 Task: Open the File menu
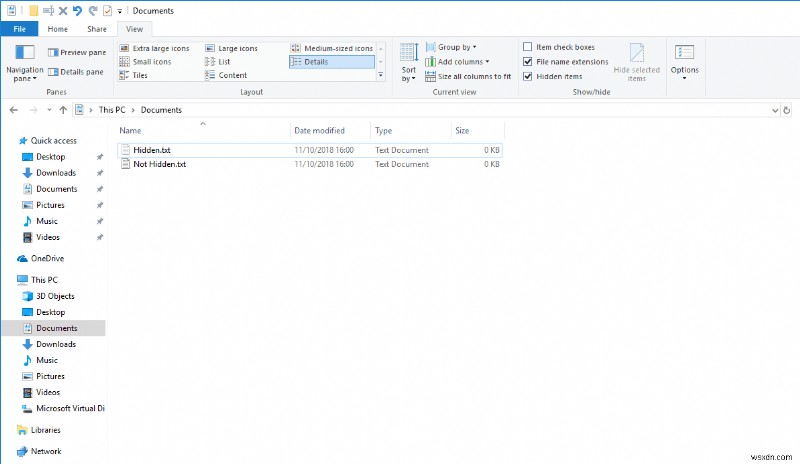[x=19, y=29]
